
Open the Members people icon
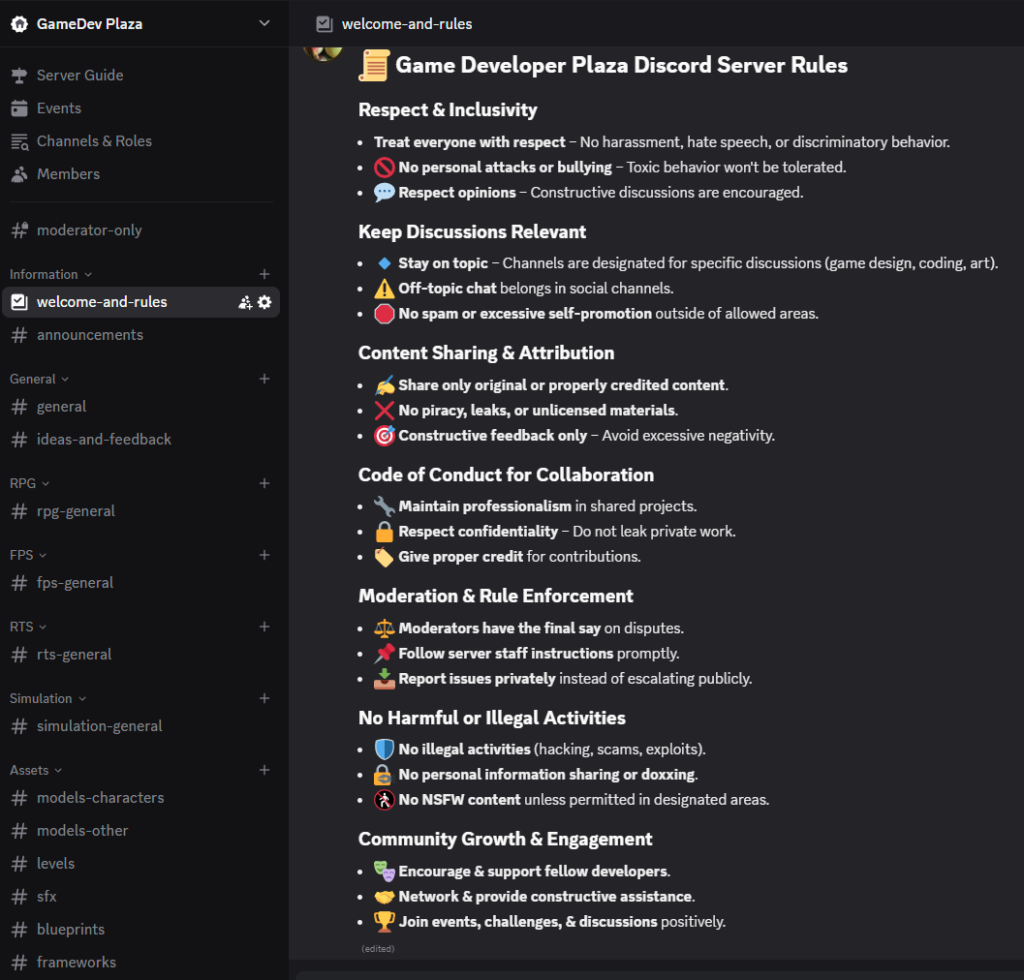click(20, 174)
